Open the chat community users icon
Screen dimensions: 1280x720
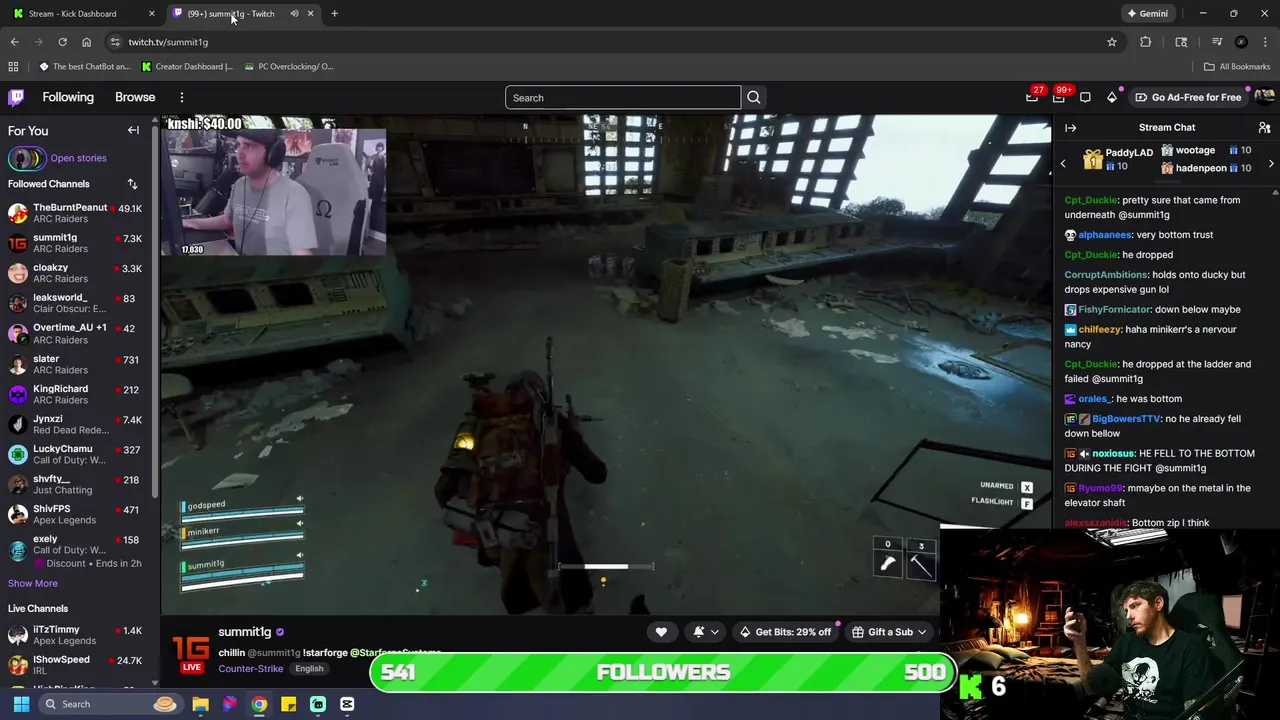point(1264,128)
